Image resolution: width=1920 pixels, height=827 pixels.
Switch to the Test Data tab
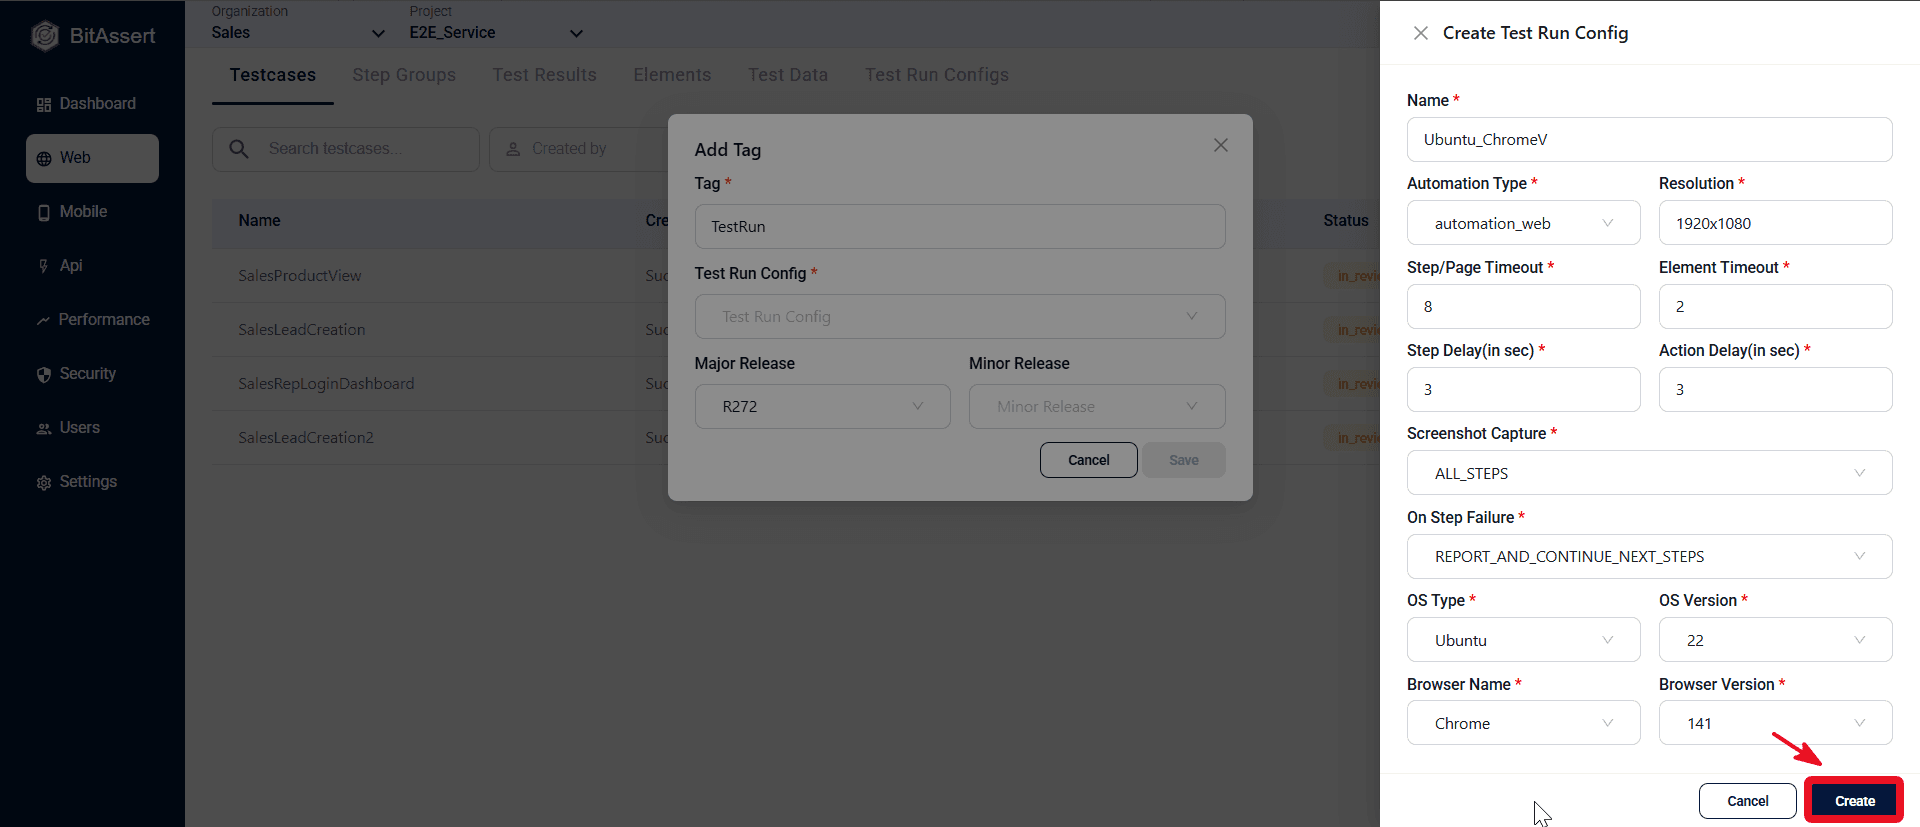coord(788,75)
